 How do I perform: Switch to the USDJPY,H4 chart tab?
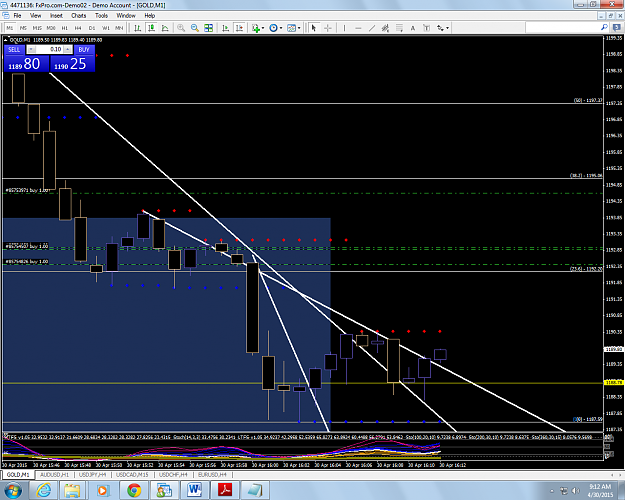(92, 474)
